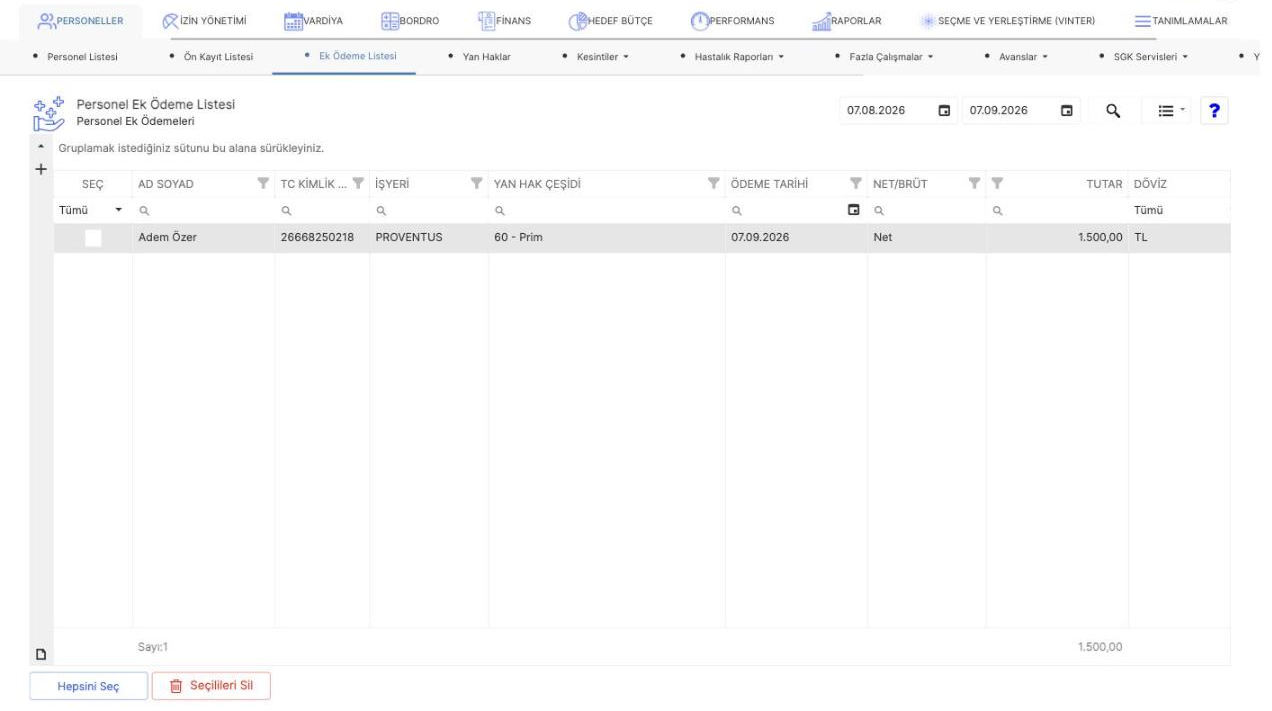Open the TUTAR column filter icon
The image size is (1272, 711).
tap(997, 183)
